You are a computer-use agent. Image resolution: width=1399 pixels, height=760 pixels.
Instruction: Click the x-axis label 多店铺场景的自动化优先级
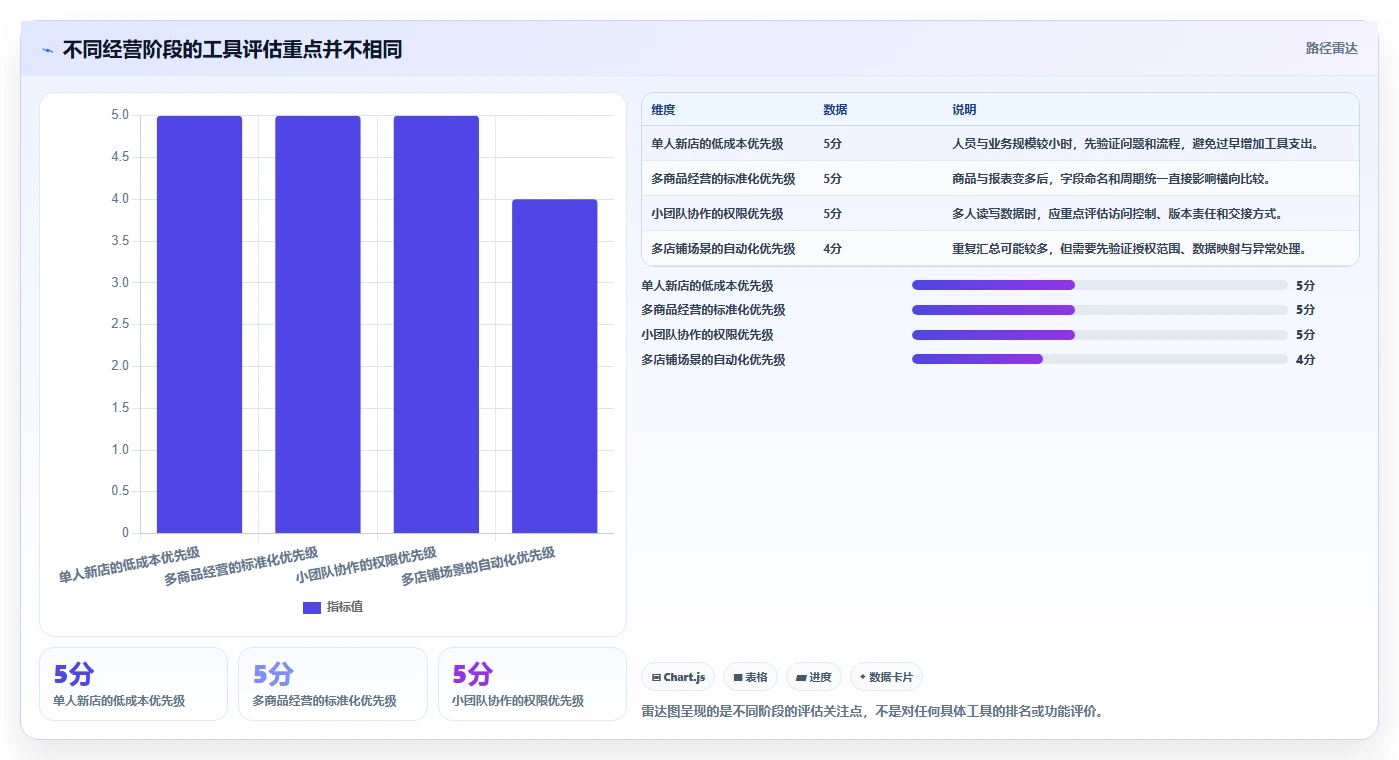click(478, 566)
